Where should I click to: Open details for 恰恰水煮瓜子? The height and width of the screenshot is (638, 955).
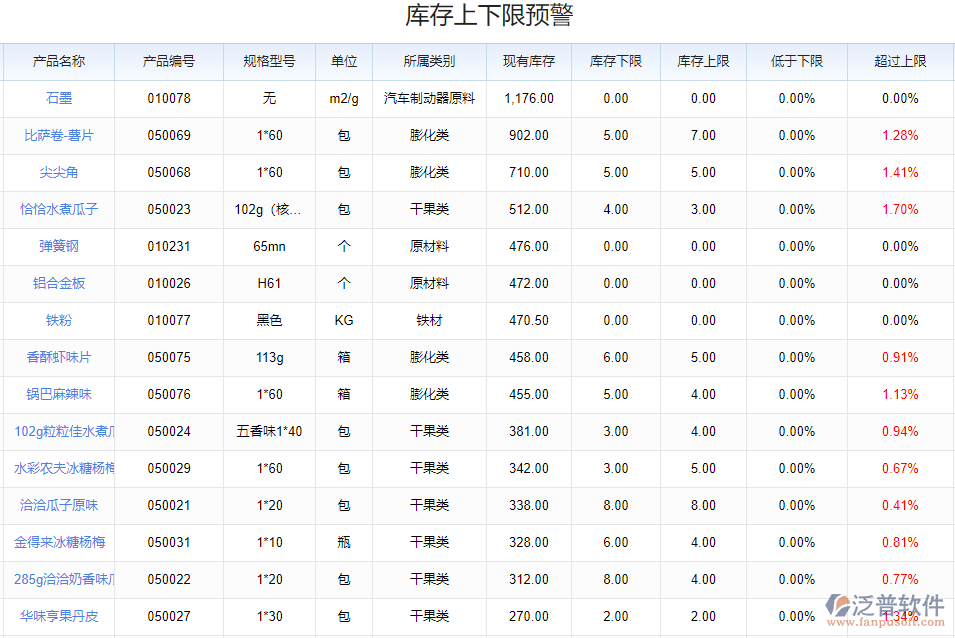click(57, 209)
